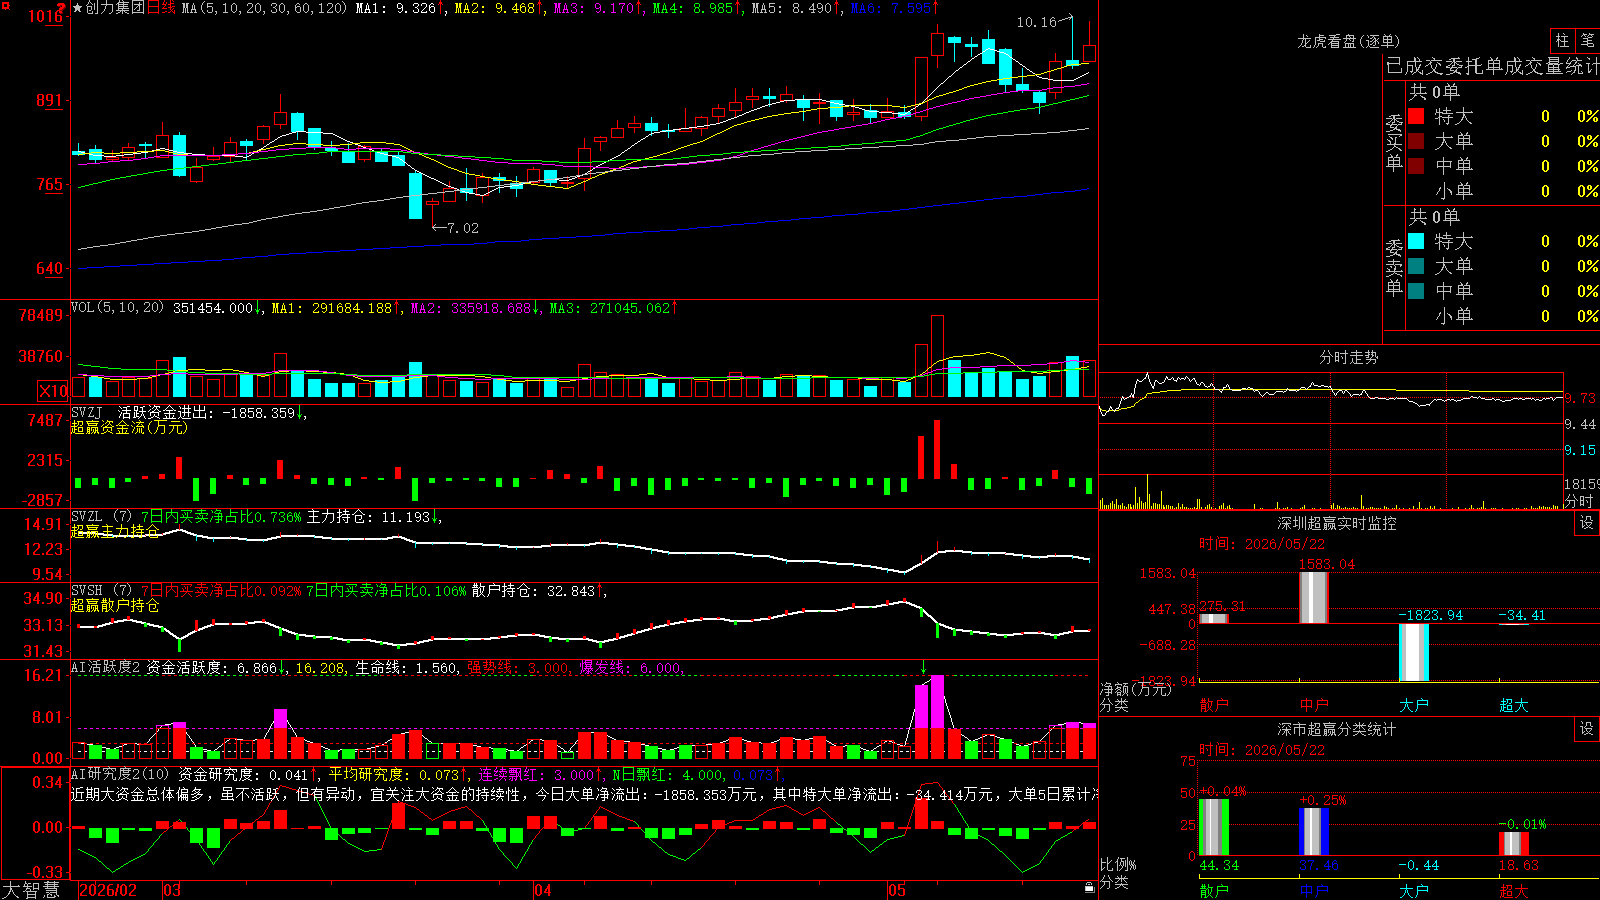This screenshot has height=900, width=1600.
Task: Select the SVZL (7) indicator label
Action: [x=102, y=517]
